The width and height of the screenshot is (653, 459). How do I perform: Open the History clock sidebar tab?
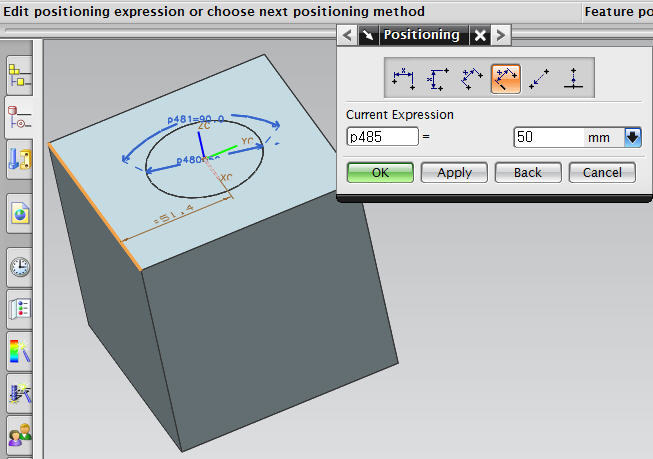coord(20,267)
